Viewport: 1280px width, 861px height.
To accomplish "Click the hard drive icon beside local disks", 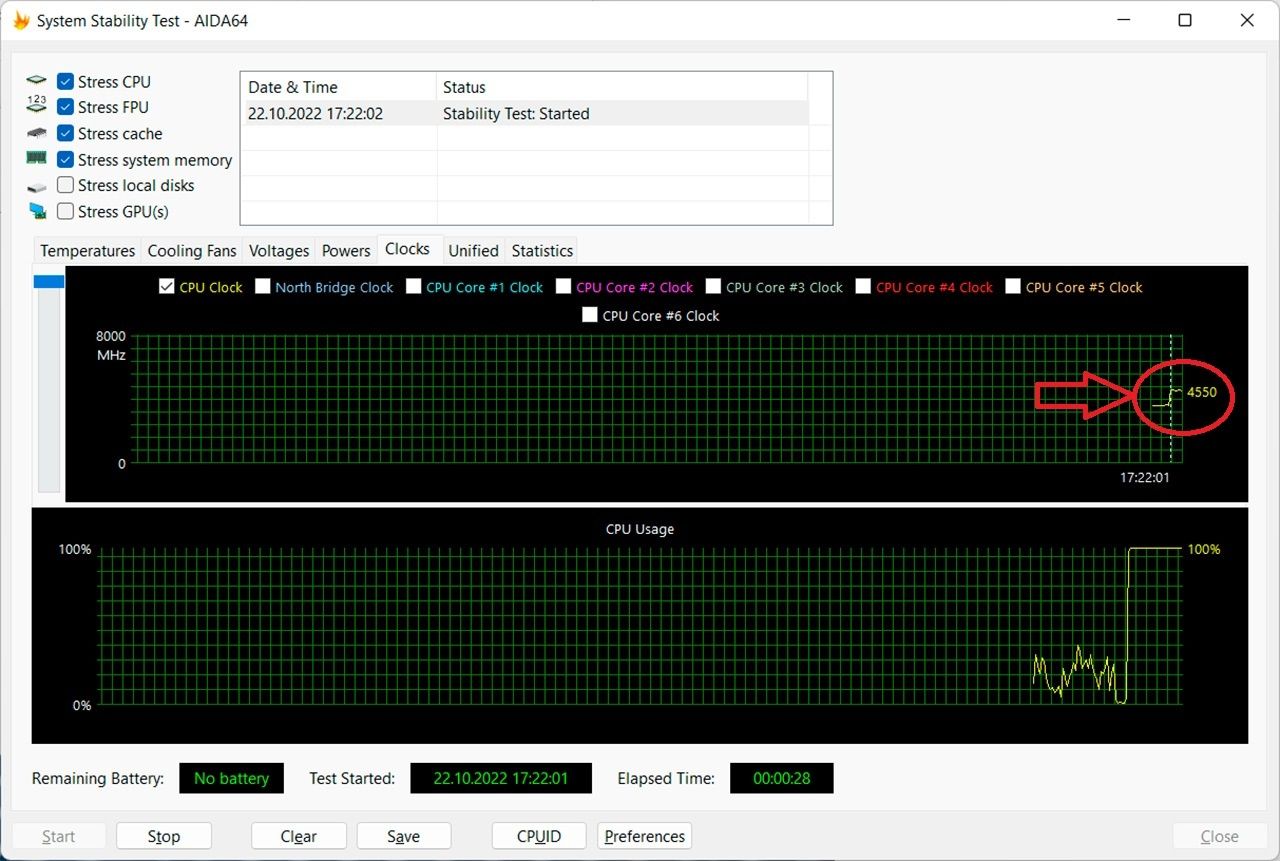I will (37, 186).
